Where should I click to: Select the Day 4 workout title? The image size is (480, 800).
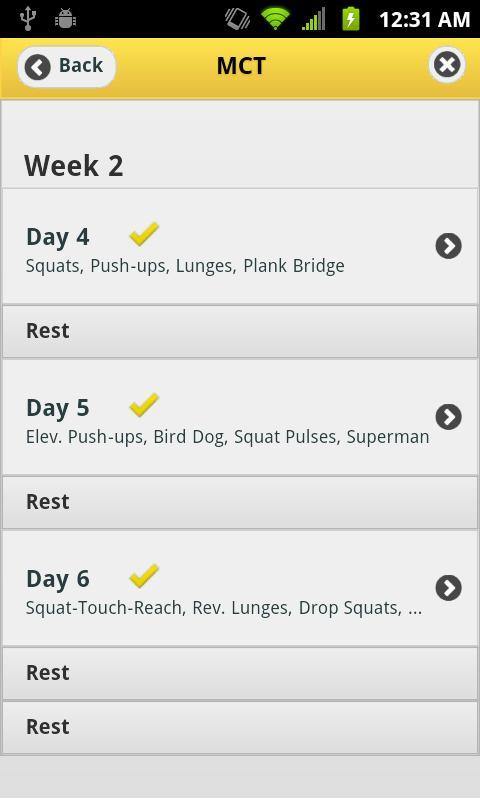pos(58,237)
